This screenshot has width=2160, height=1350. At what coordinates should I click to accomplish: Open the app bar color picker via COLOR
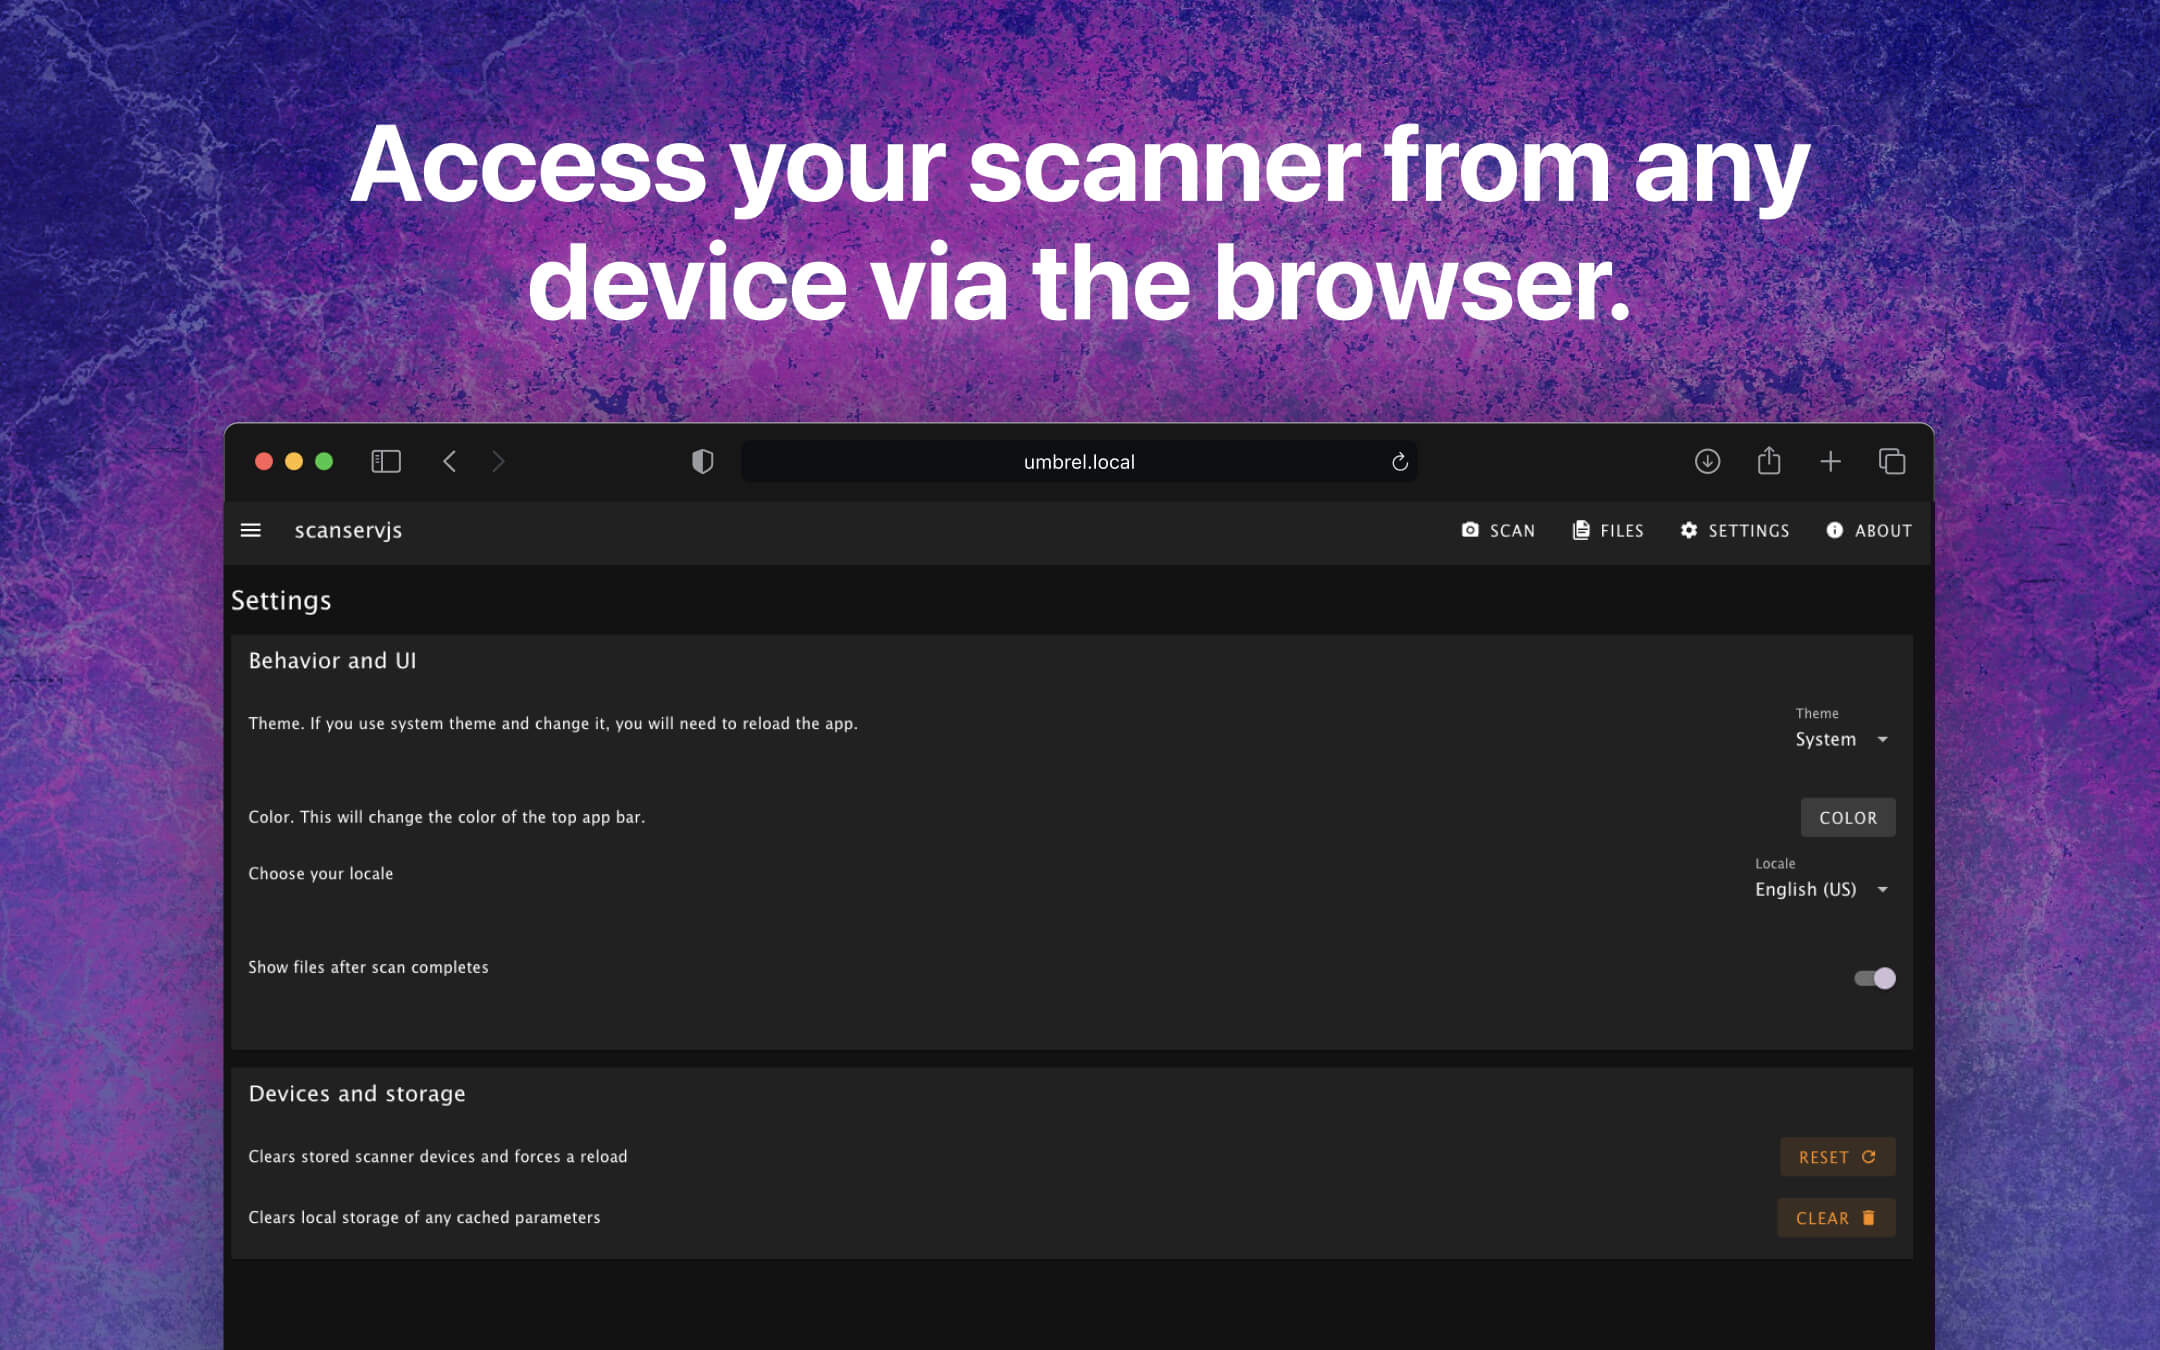pos(1847,817)
